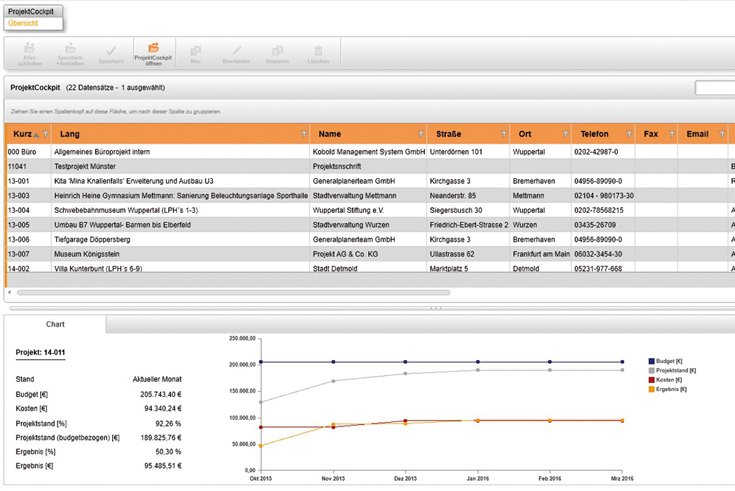Select the Übersicht menu entry
The image size is (735, 491).
point(24,22)
